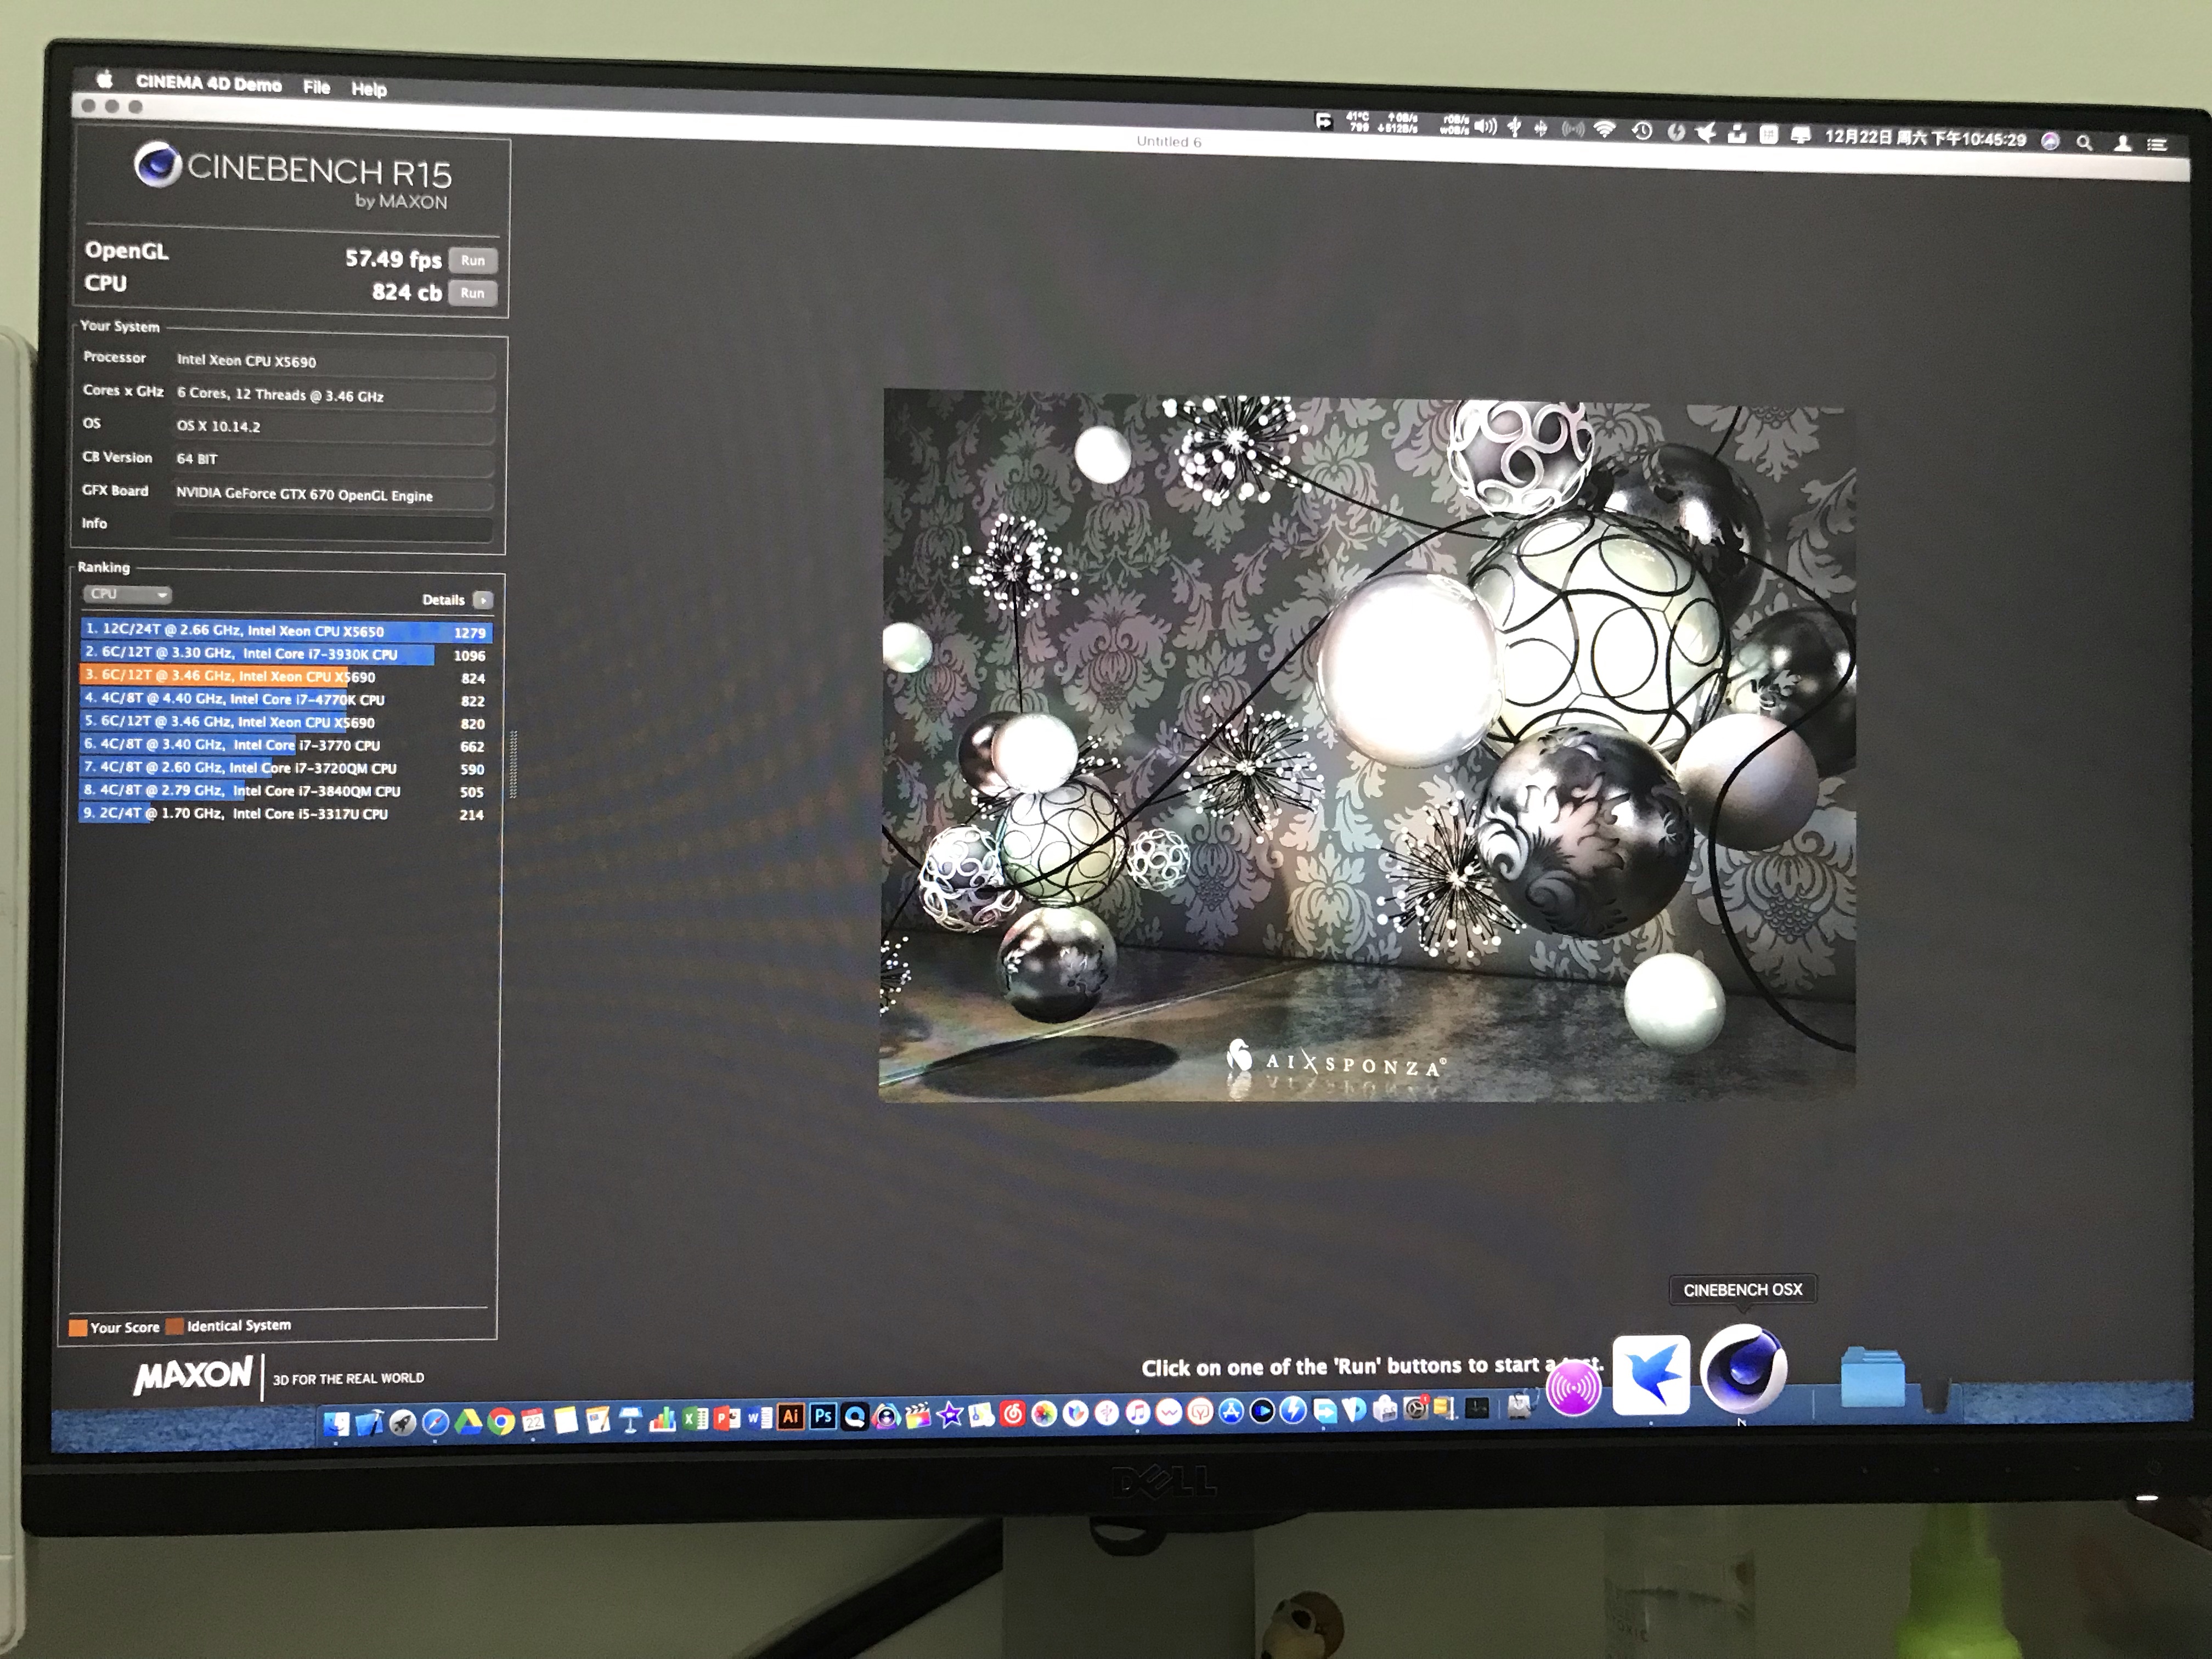Open Adobe Illustrator from the Dock

791,1417
